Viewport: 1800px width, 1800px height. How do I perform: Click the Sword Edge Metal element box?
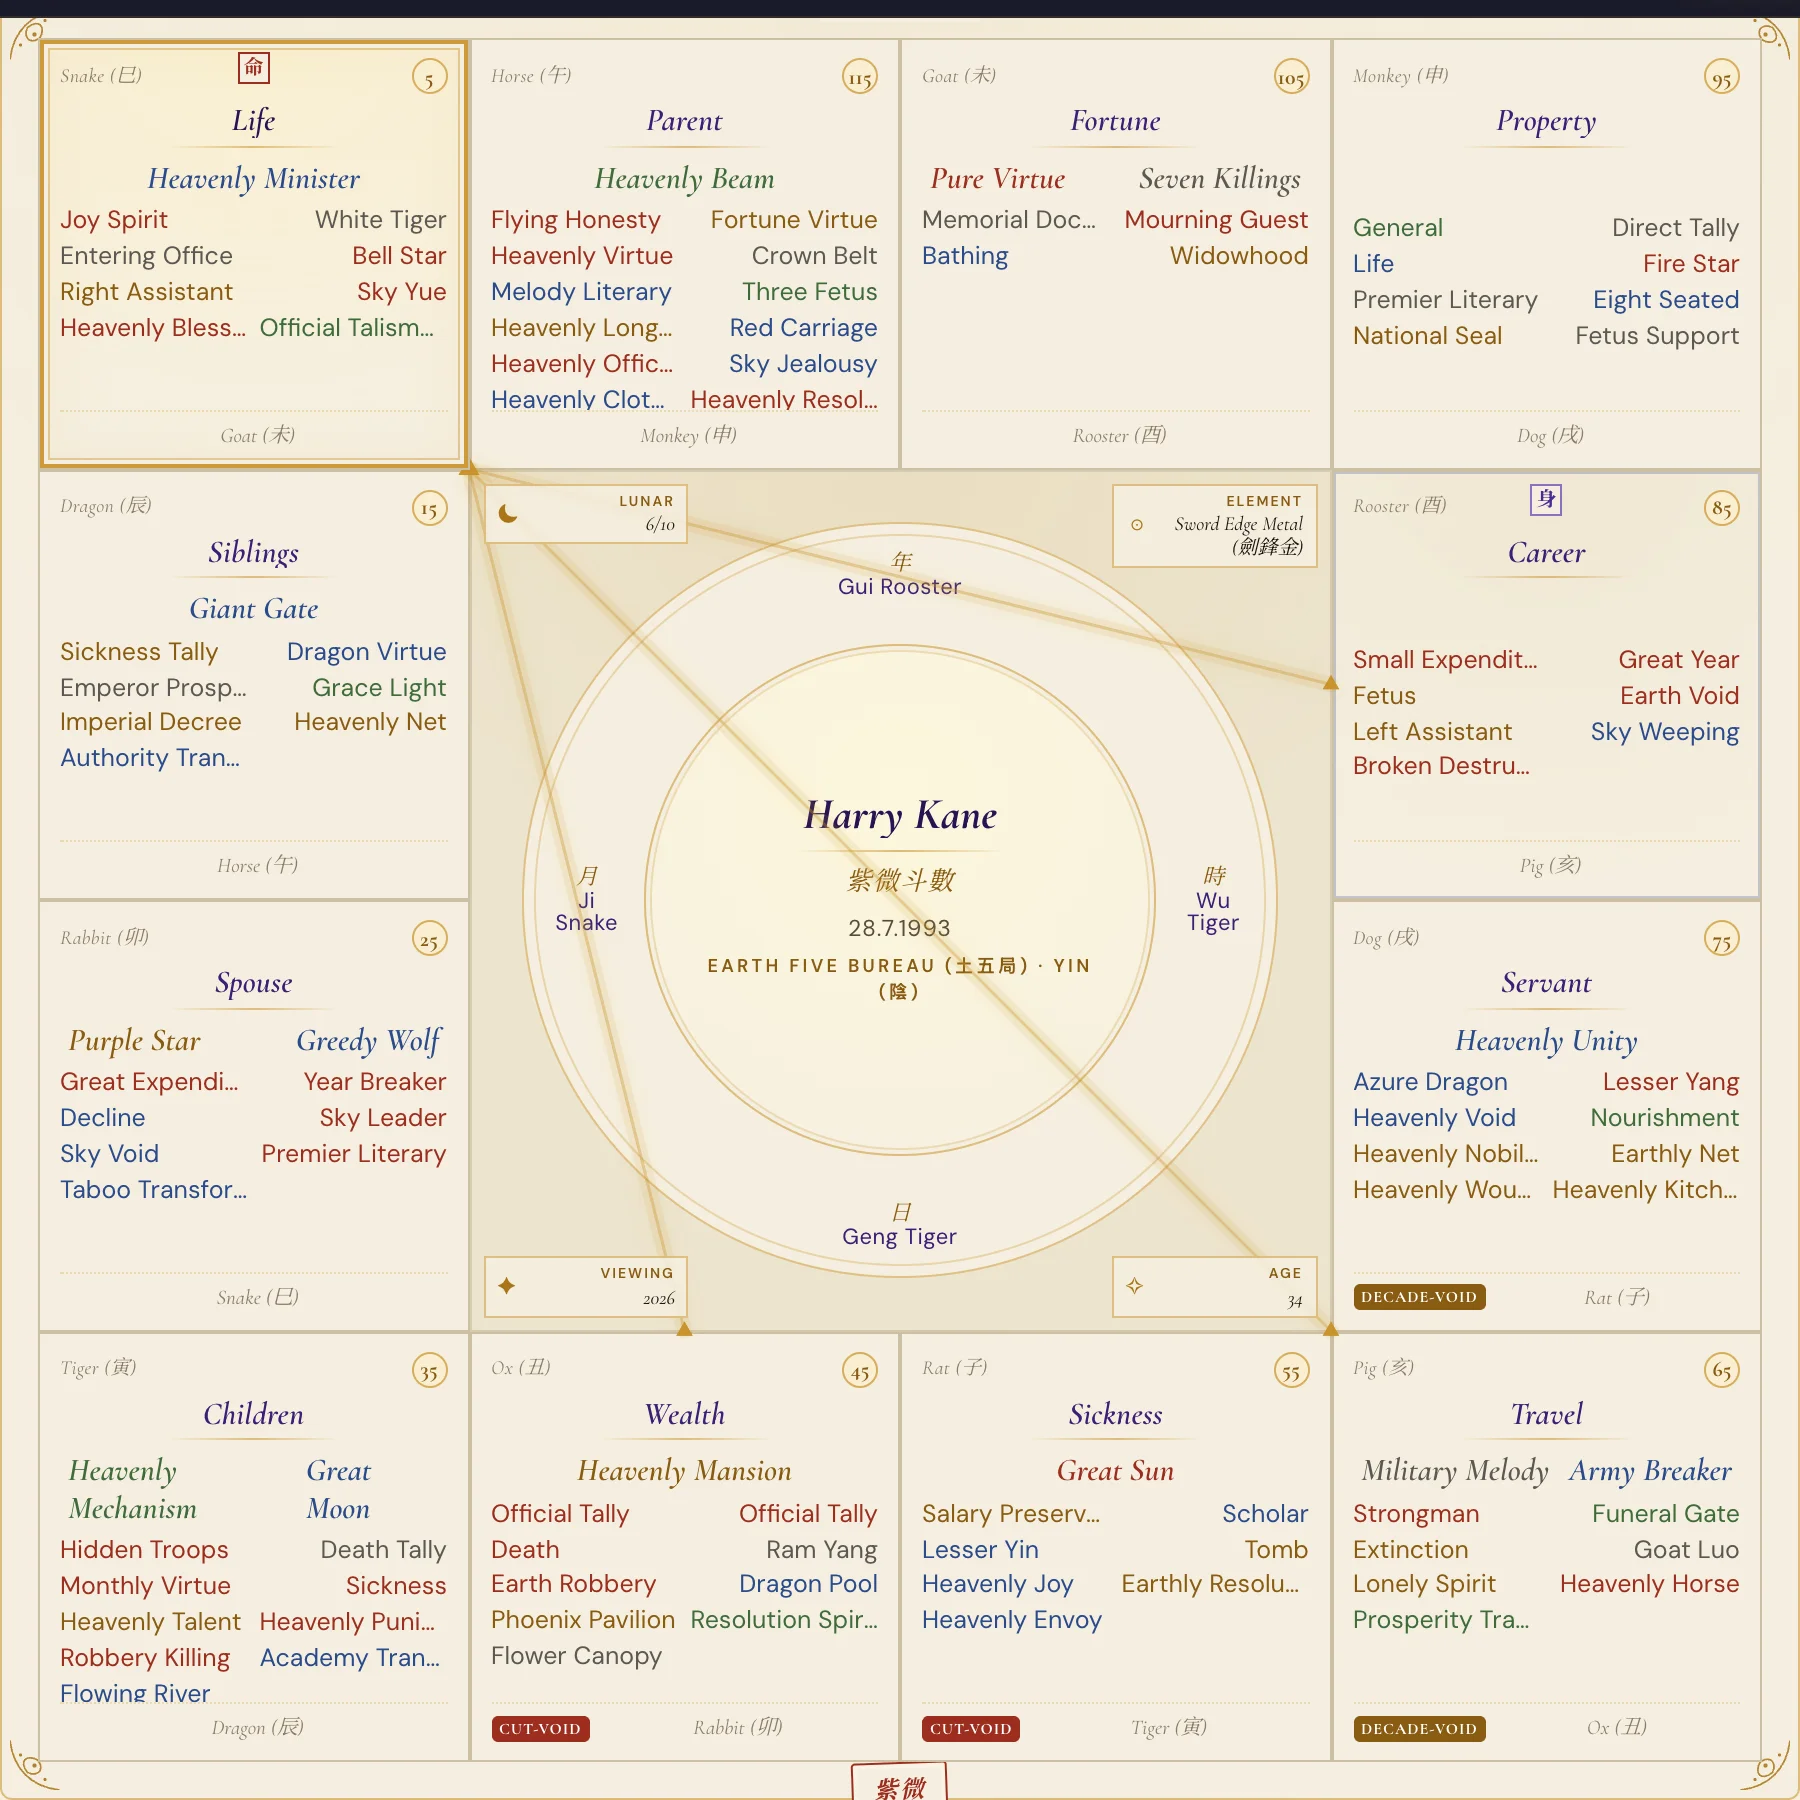point(1214,526)
